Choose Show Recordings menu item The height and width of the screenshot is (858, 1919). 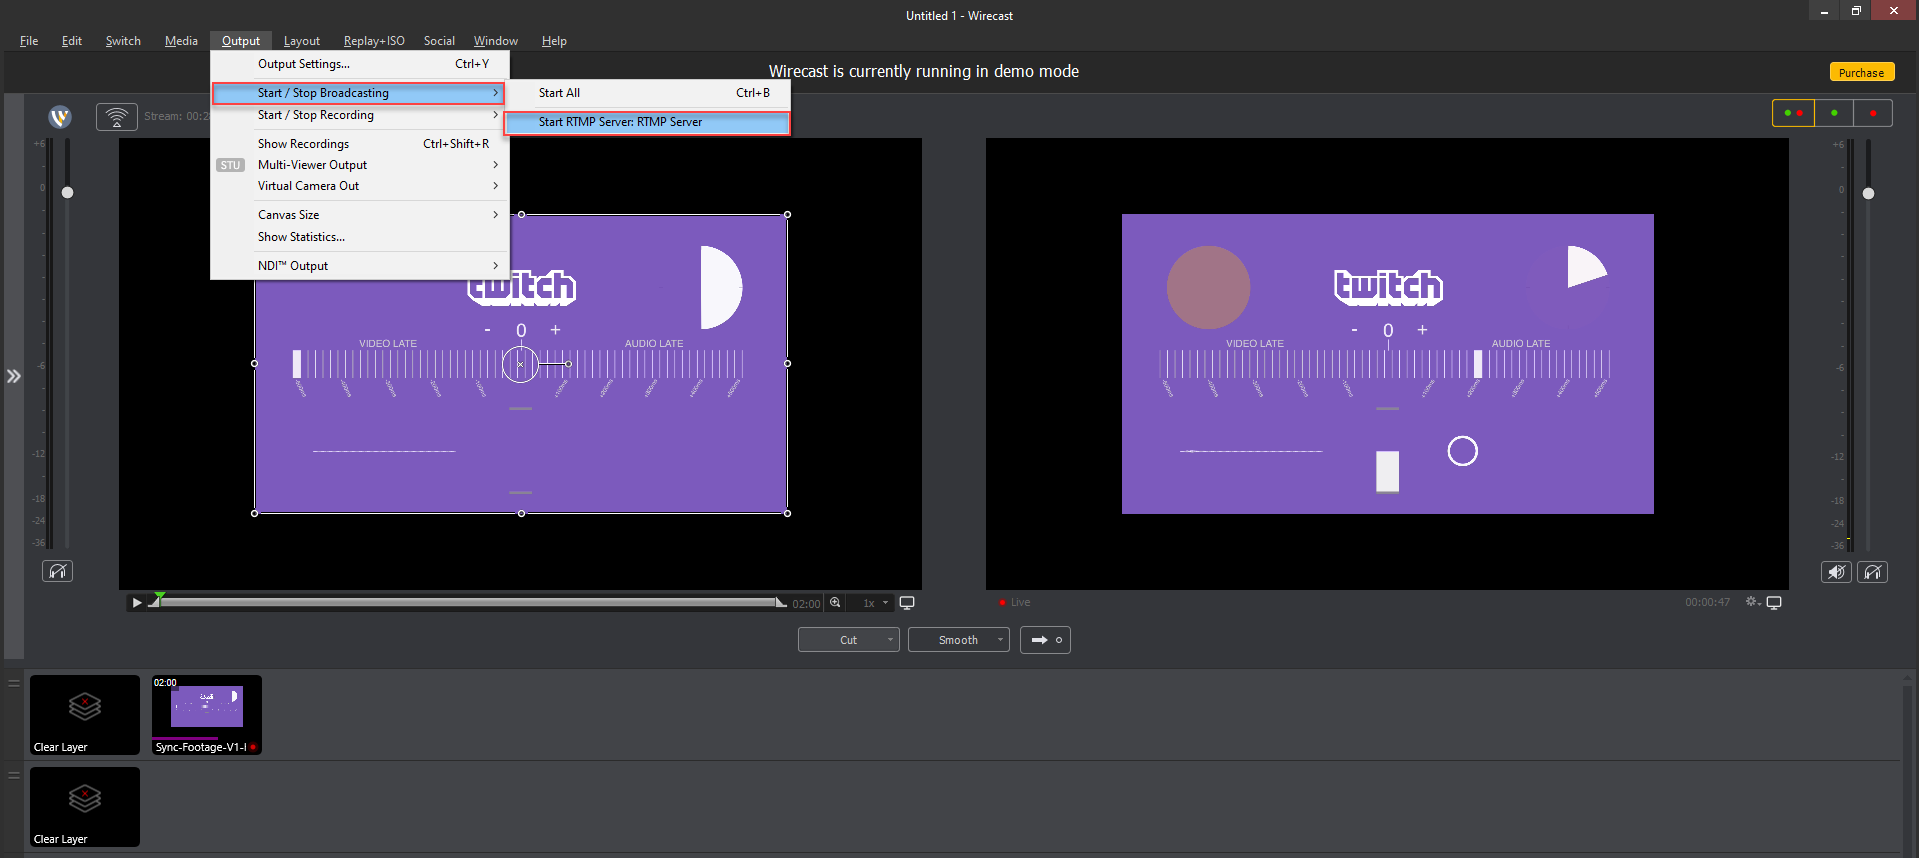click(360, 144)
